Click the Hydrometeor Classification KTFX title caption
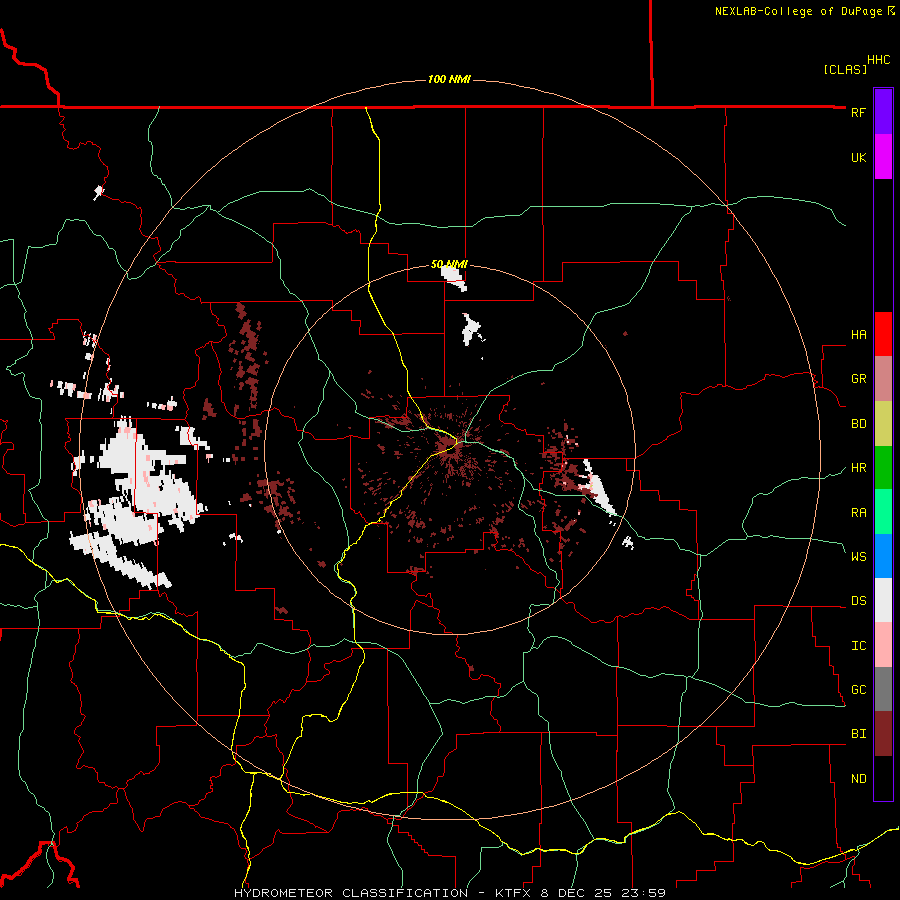Screen dimensions: 900x900 pos(450,893)
